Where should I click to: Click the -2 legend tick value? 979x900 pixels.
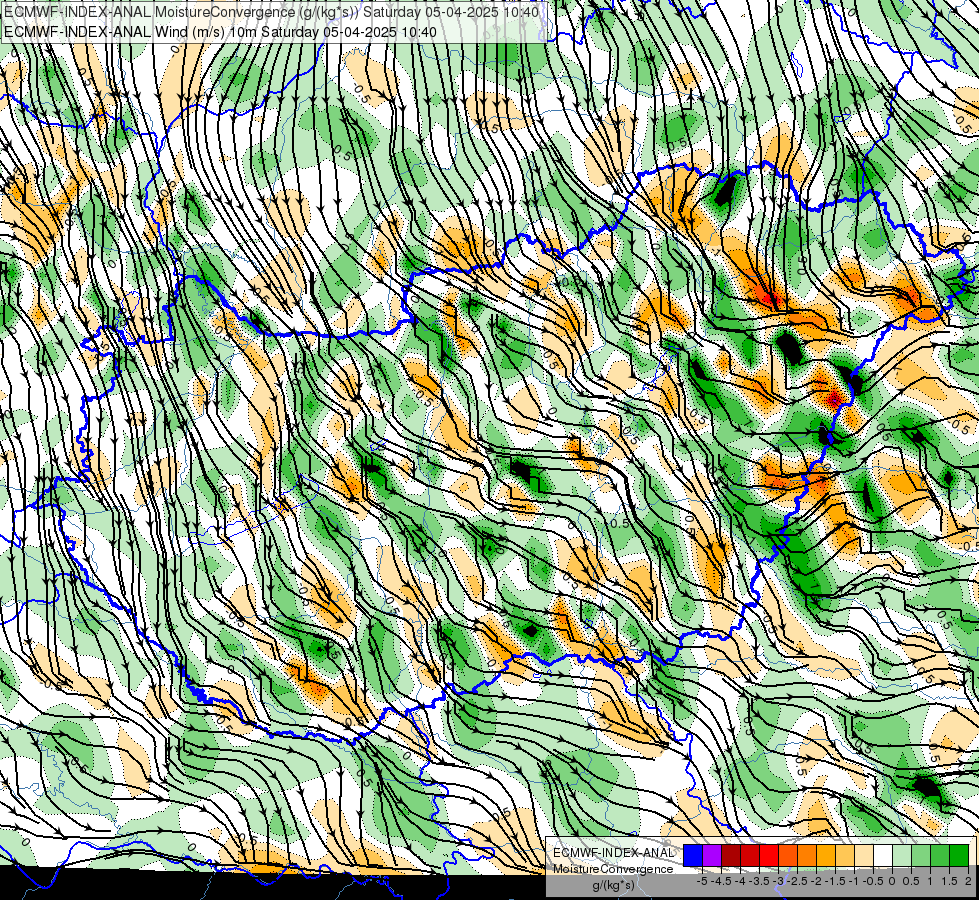(817, 881)
